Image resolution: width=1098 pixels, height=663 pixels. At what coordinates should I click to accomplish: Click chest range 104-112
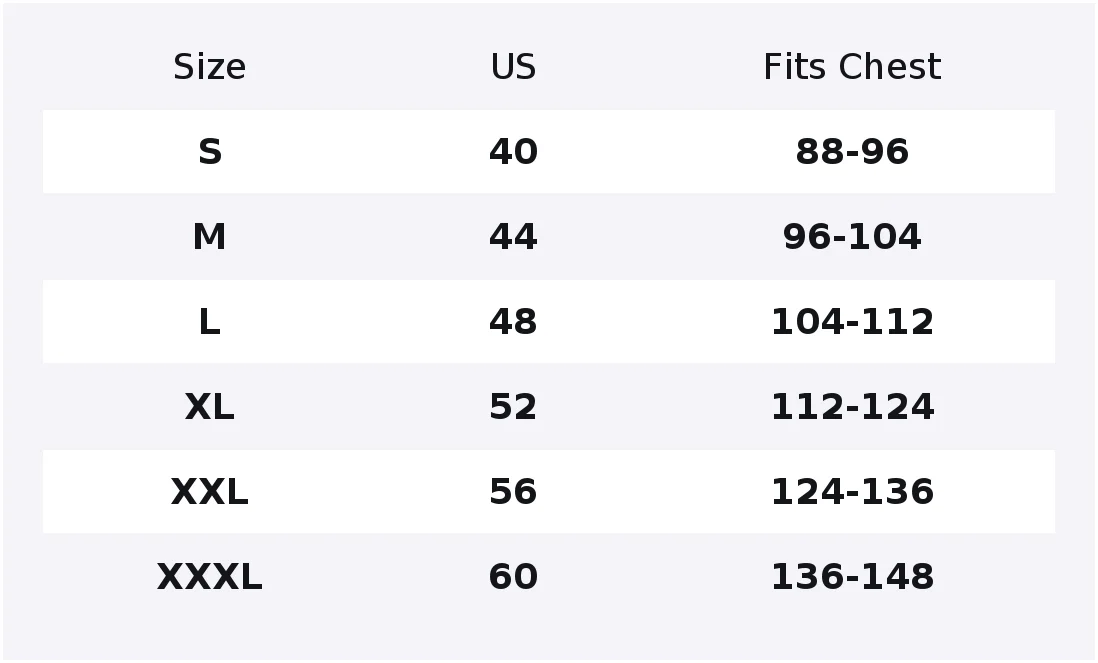coord(852,322)
